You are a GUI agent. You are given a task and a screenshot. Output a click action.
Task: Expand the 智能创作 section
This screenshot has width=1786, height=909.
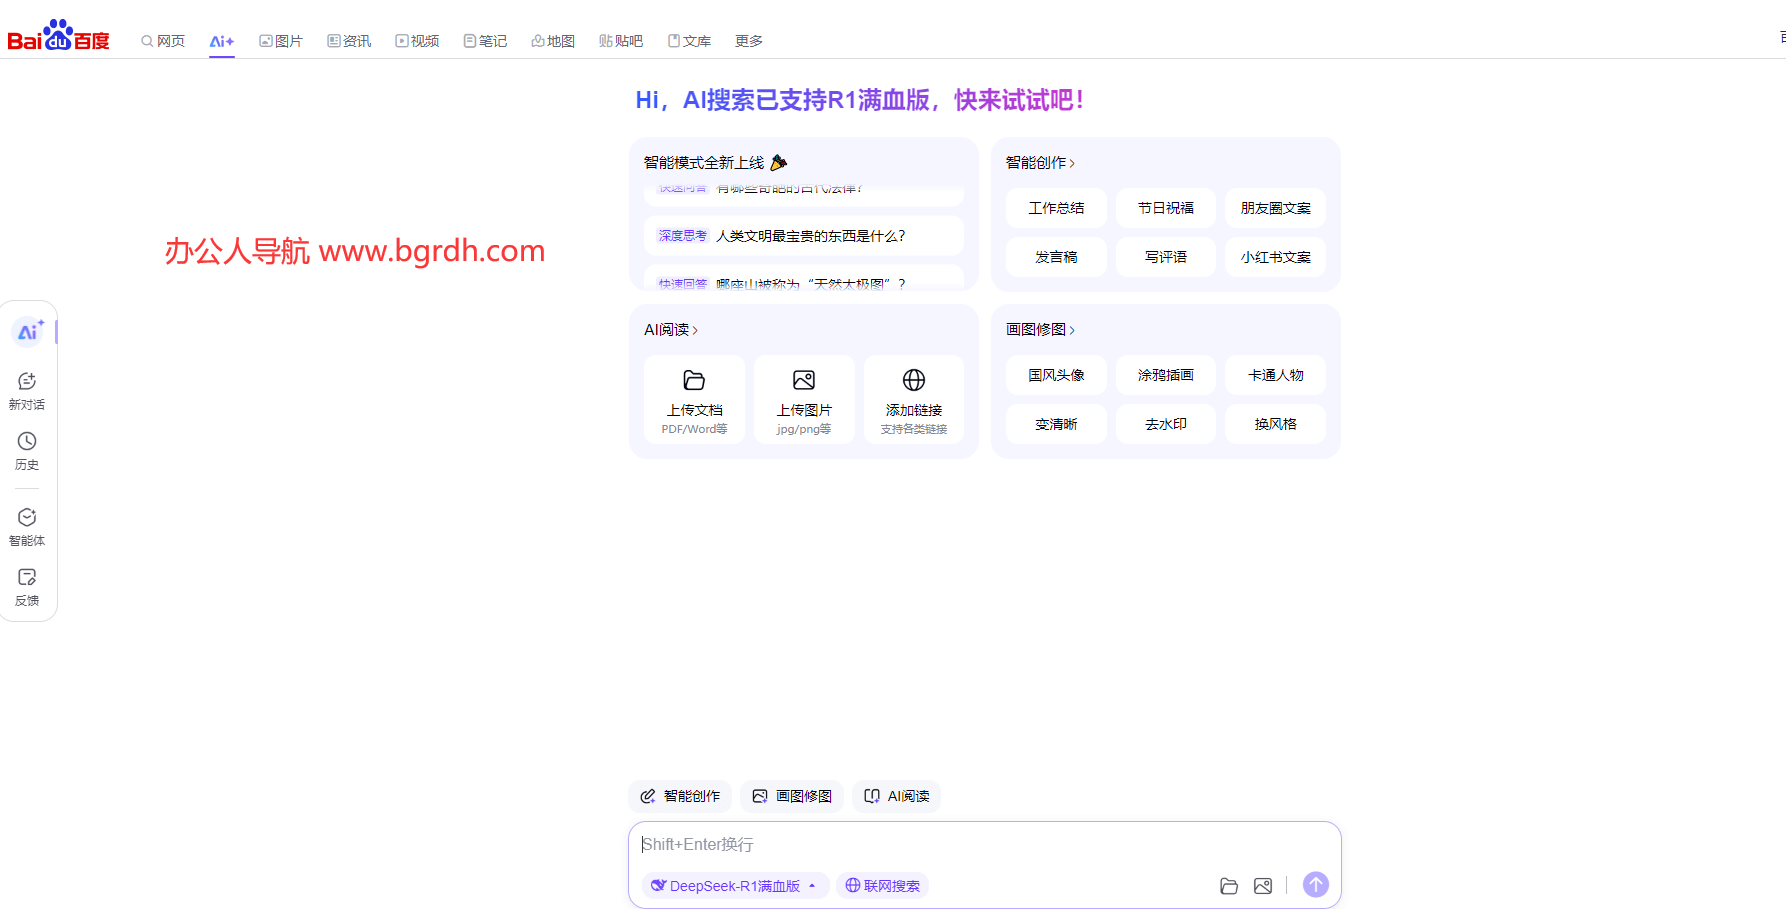[x=1038, y=162]
